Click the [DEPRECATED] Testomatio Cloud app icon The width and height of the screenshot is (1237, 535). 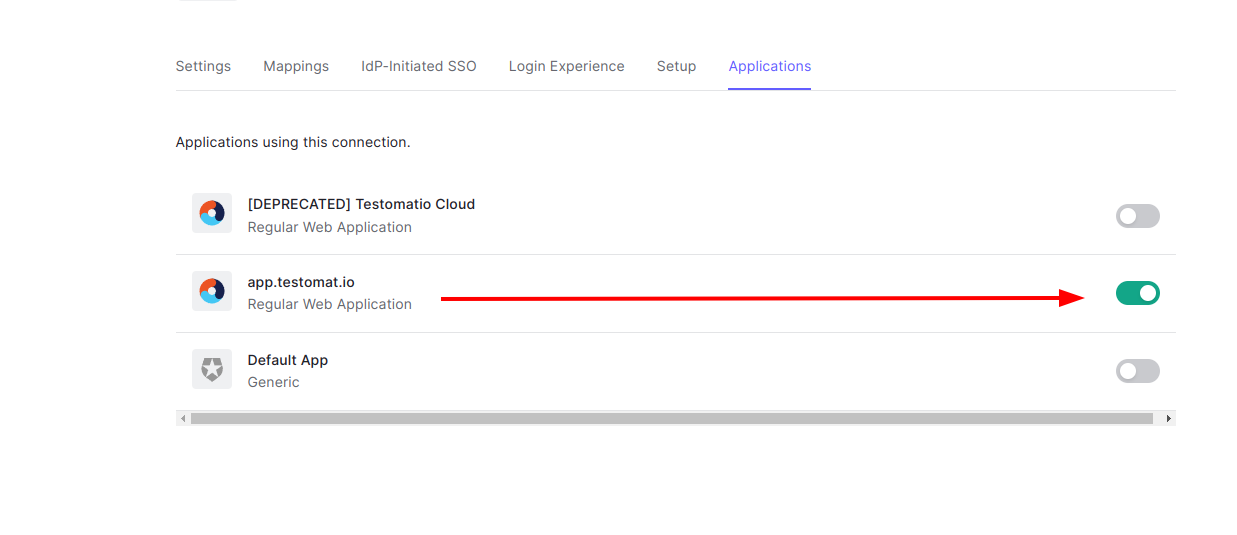[212, 213]
